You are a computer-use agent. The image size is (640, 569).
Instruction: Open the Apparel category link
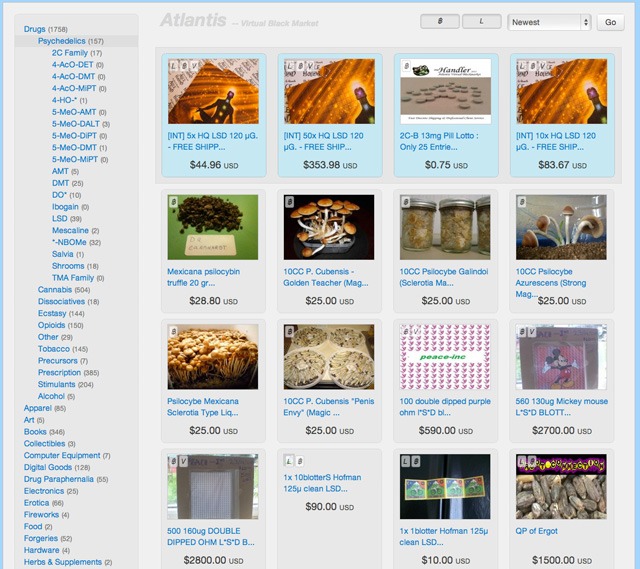click(38, 408)
